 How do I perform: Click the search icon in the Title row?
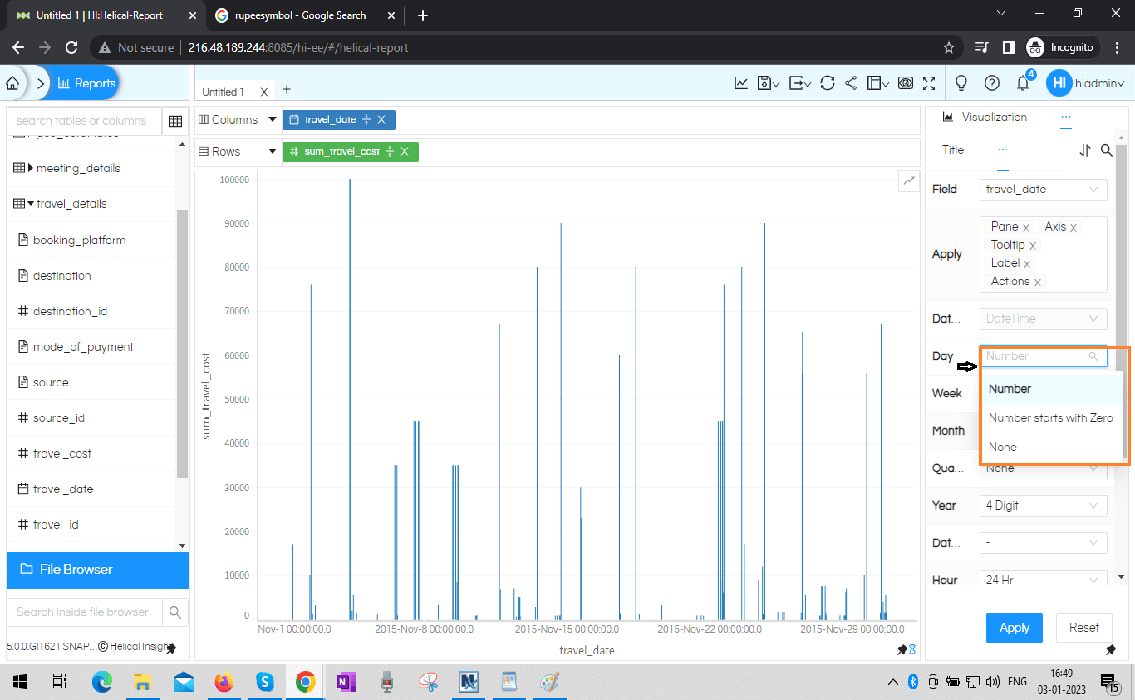coord(1107,150)
